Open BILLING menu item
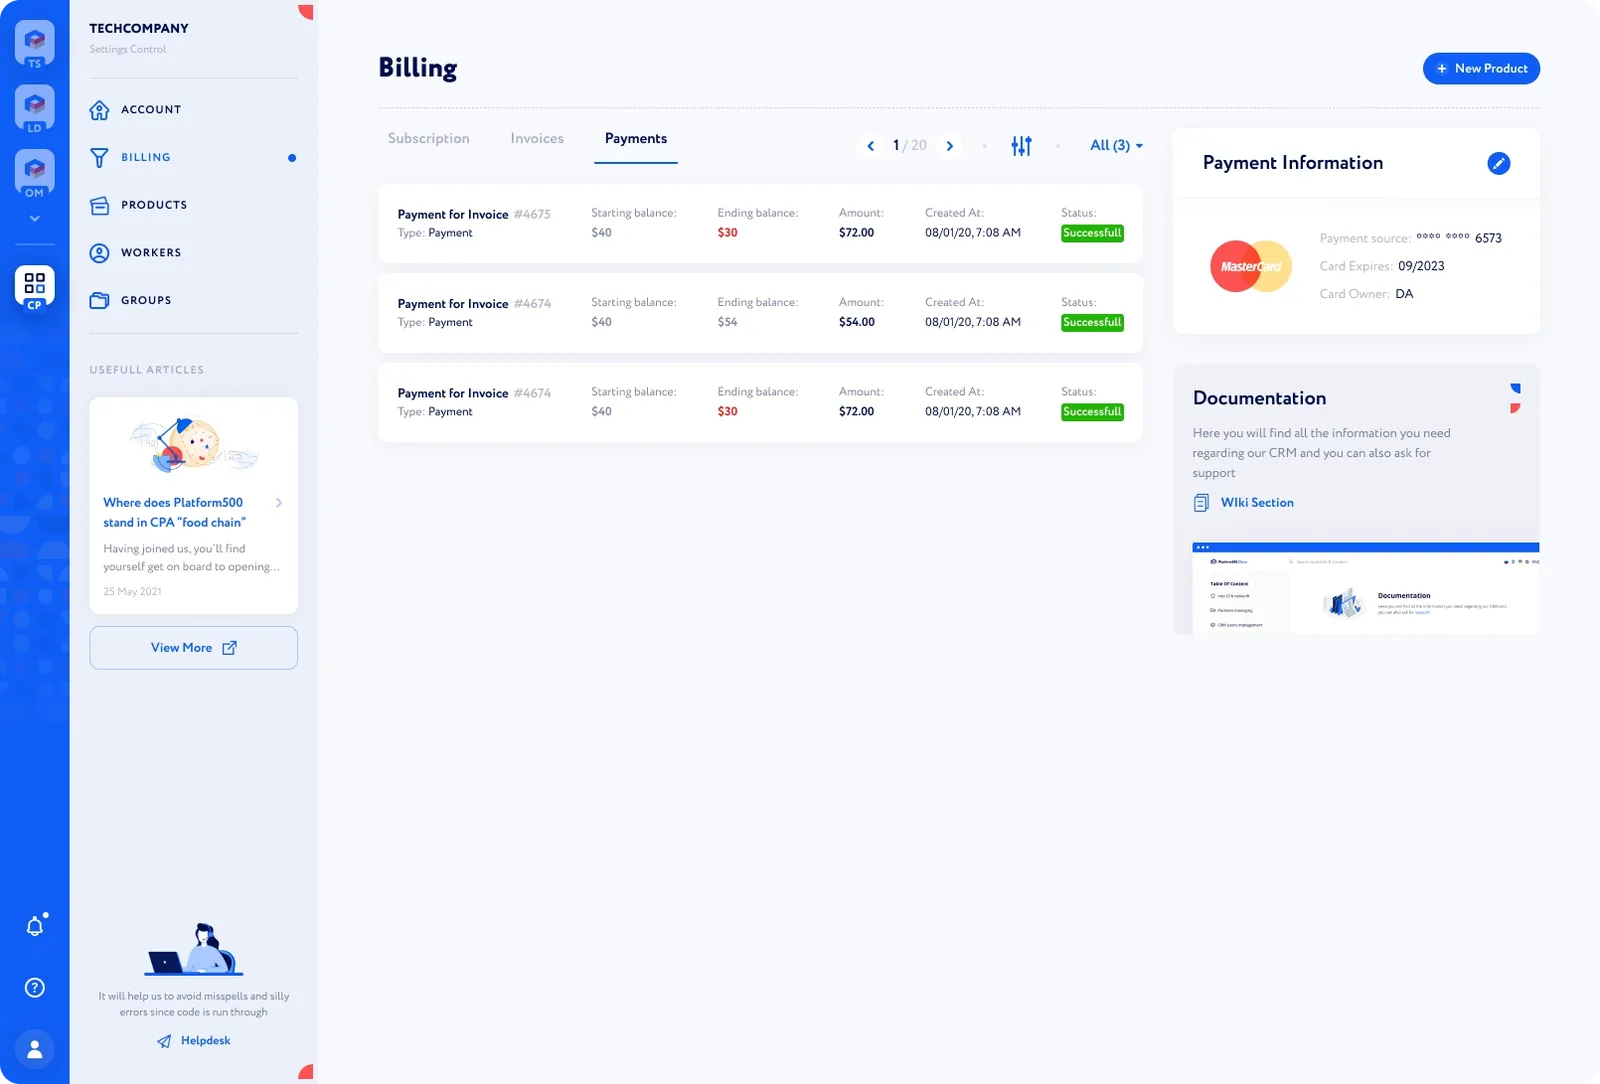Viewport: 1600px width, 1084px height. (146, 158)
